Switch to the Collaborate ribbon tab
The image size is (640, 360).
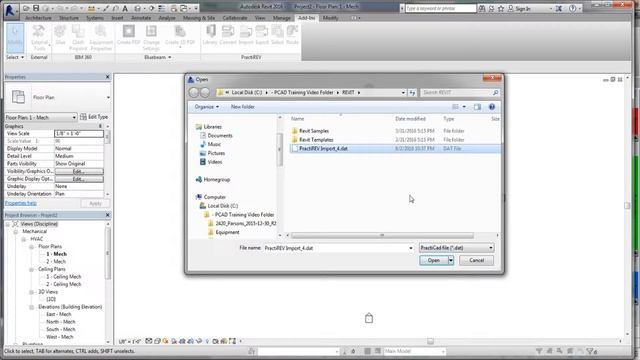235,18
